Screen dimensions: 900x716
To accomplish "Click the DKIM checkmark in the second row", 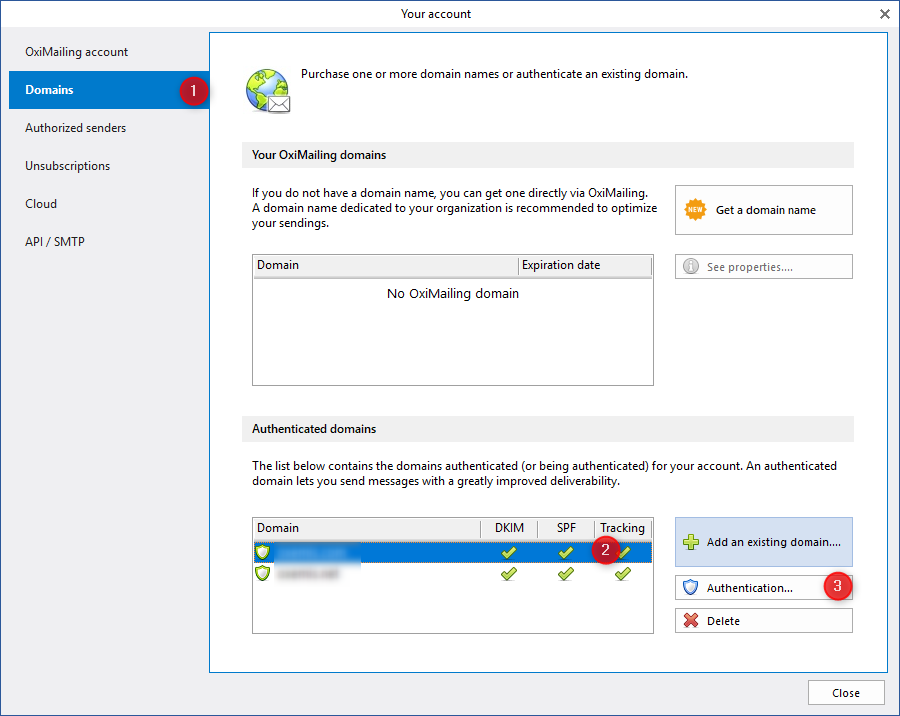I will pyautogui.click(x=509, y=573).
